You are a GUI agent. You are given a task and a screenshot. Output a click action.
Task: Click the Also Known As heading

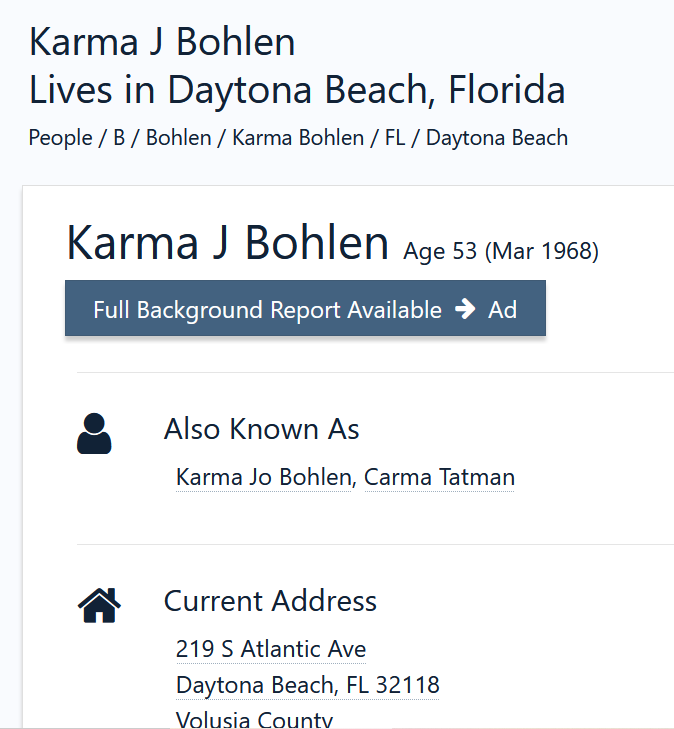[x=262, y=429]
